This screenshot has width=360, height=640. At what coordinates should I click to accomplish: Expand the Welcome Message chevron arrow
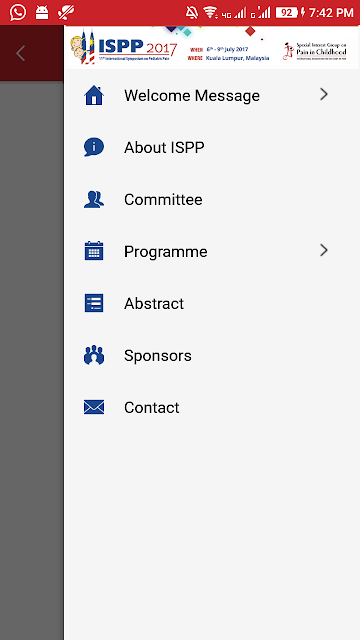[x=324, y=95]
